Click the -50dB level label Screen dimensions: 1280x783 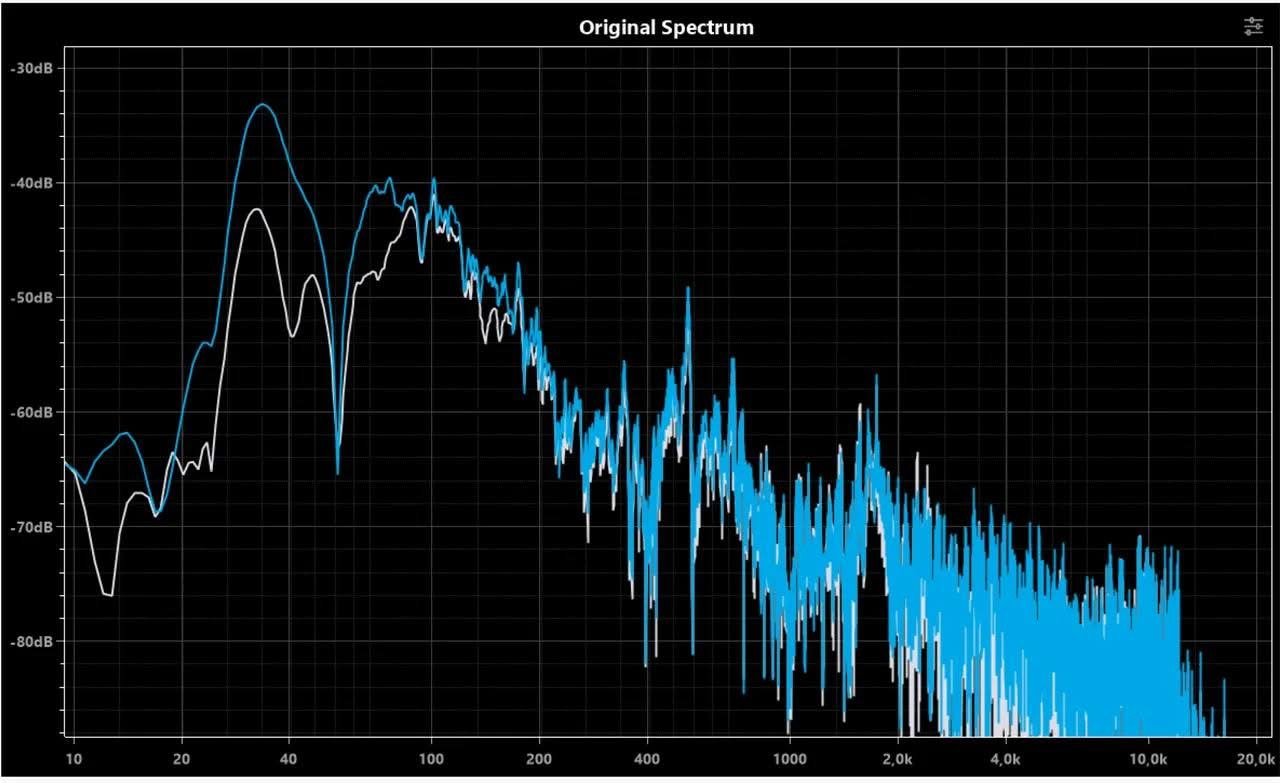click(36, 298)
